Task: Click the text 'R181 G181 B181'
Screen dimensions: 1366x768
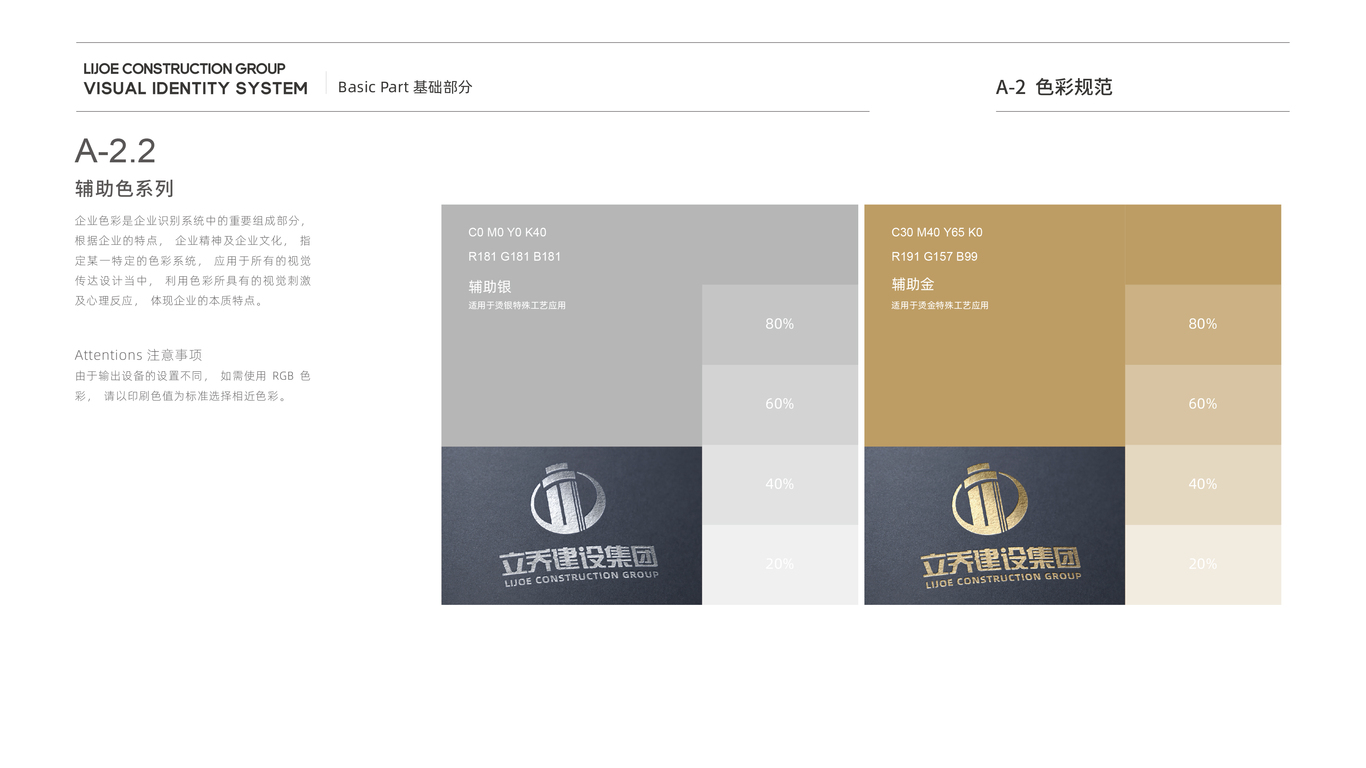Action: (x=514, y=256)
